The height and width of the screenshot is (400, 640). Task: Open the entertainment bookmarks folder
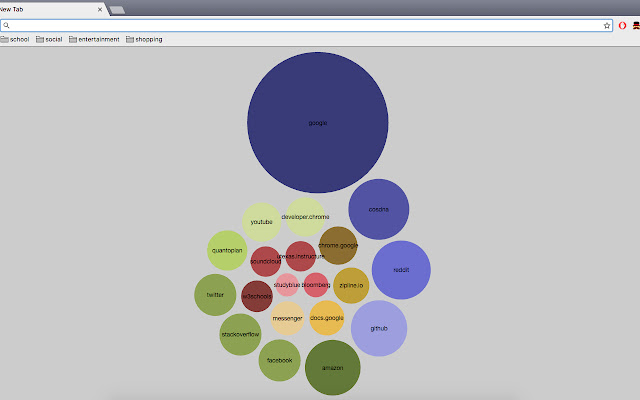94,39
